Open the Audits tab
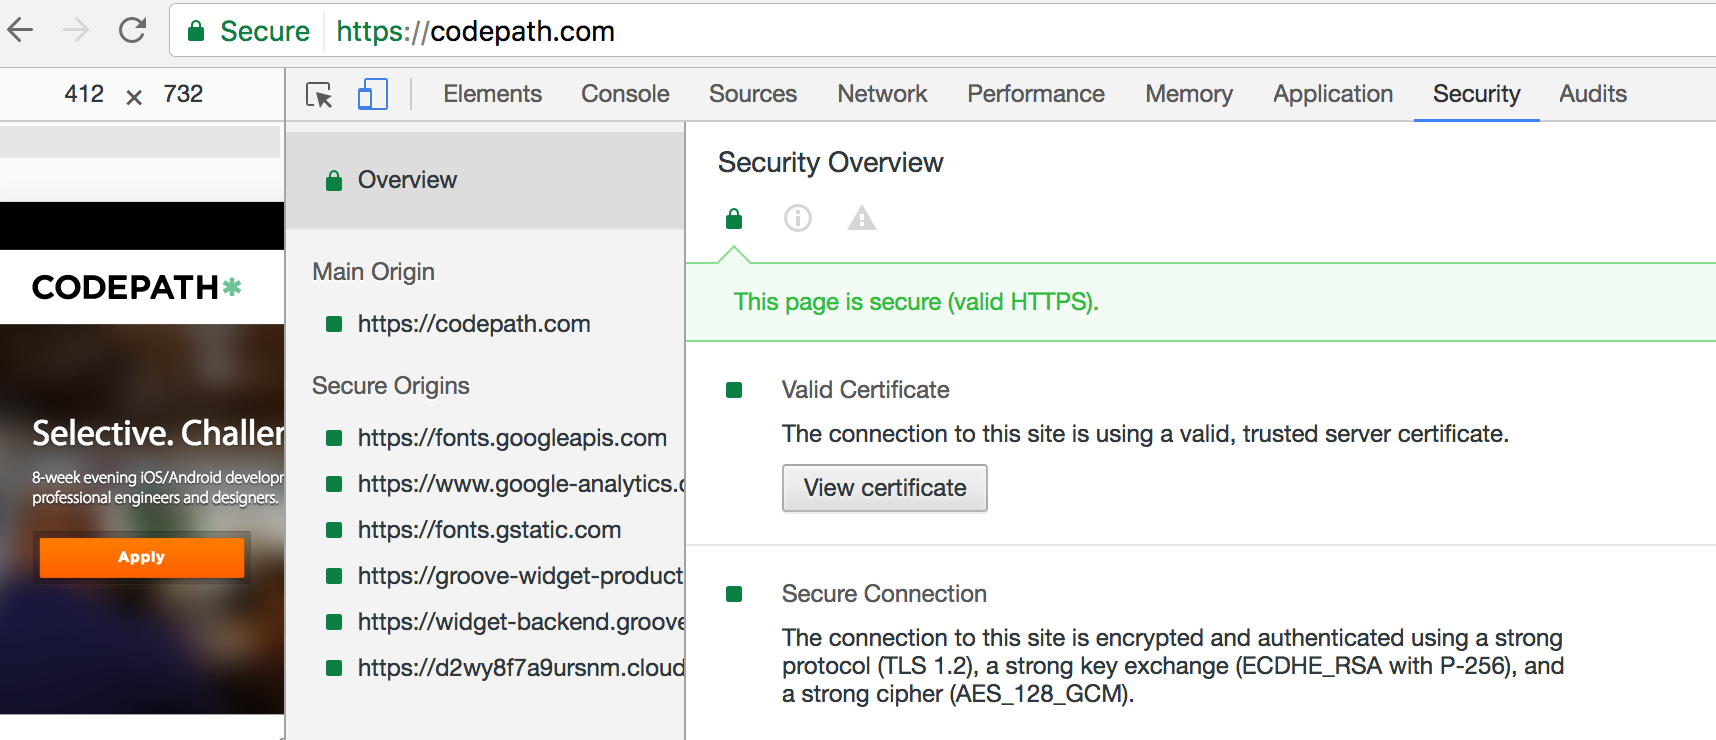The width and height of the screenshot is (1716, 740). [x=1592, y=94]
